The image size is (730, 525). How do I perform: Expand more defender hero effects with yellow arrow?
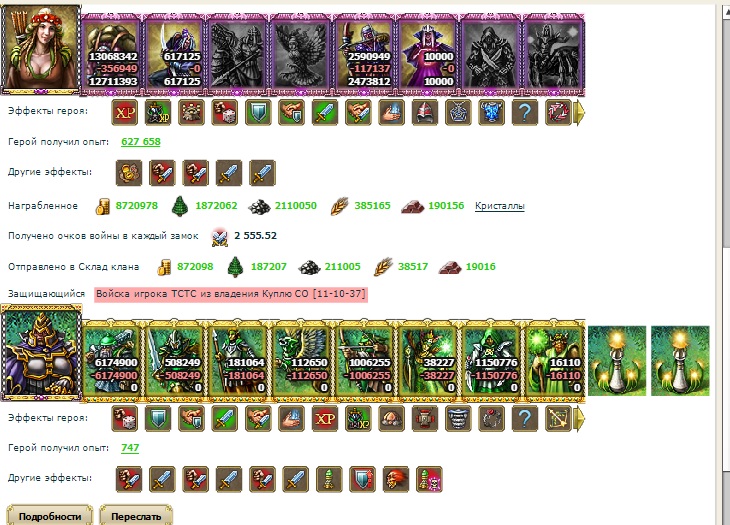(x=579, y=418)
